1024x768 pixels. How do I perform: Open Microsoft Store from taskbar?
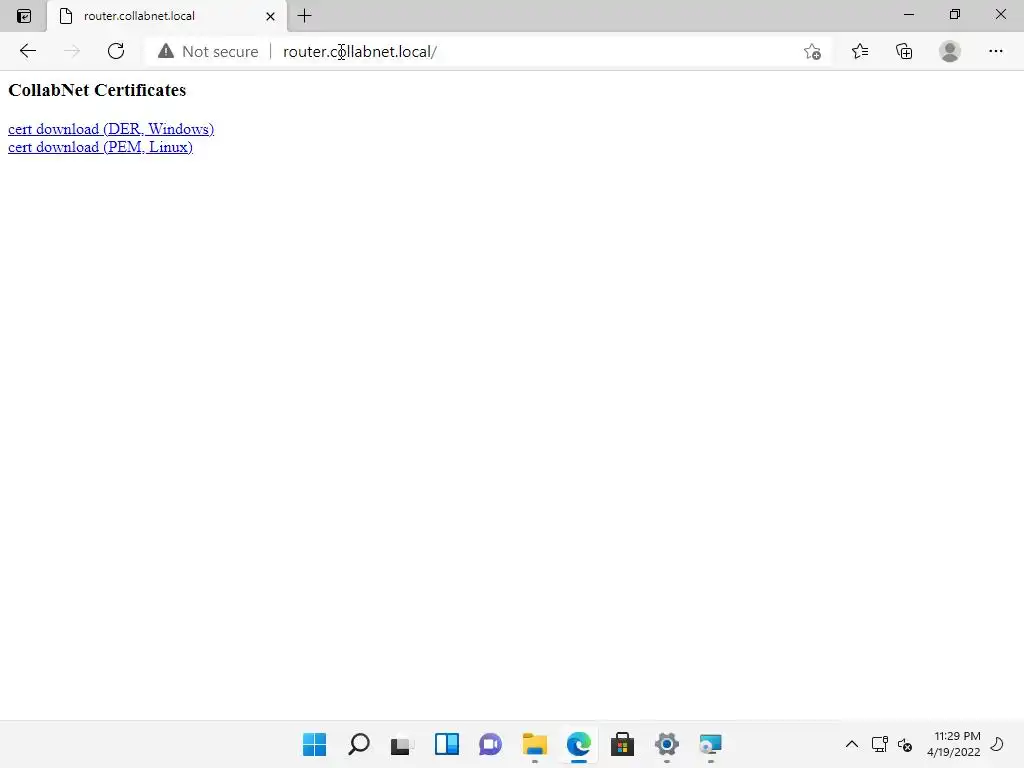(622, 744)
